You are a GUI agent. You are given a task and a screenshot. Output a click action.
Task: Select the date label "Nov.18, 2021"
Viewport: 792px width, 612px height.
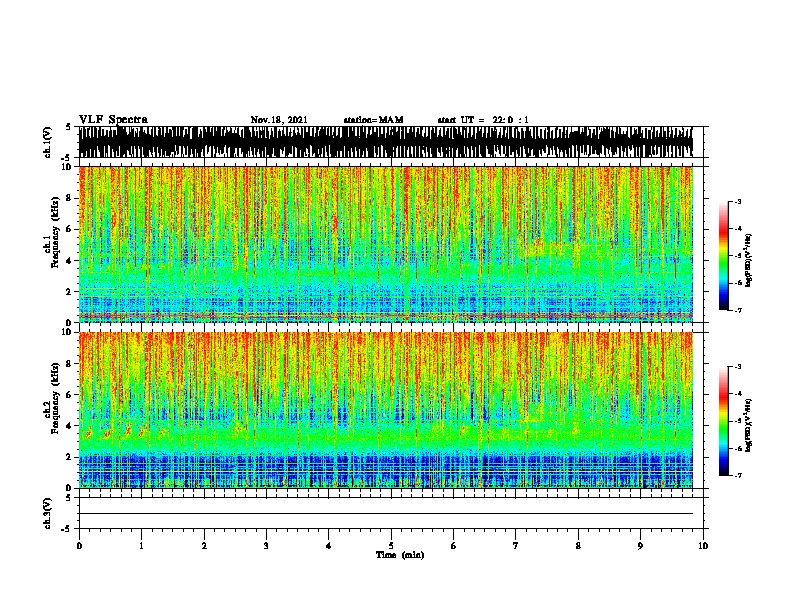[279, 120]
